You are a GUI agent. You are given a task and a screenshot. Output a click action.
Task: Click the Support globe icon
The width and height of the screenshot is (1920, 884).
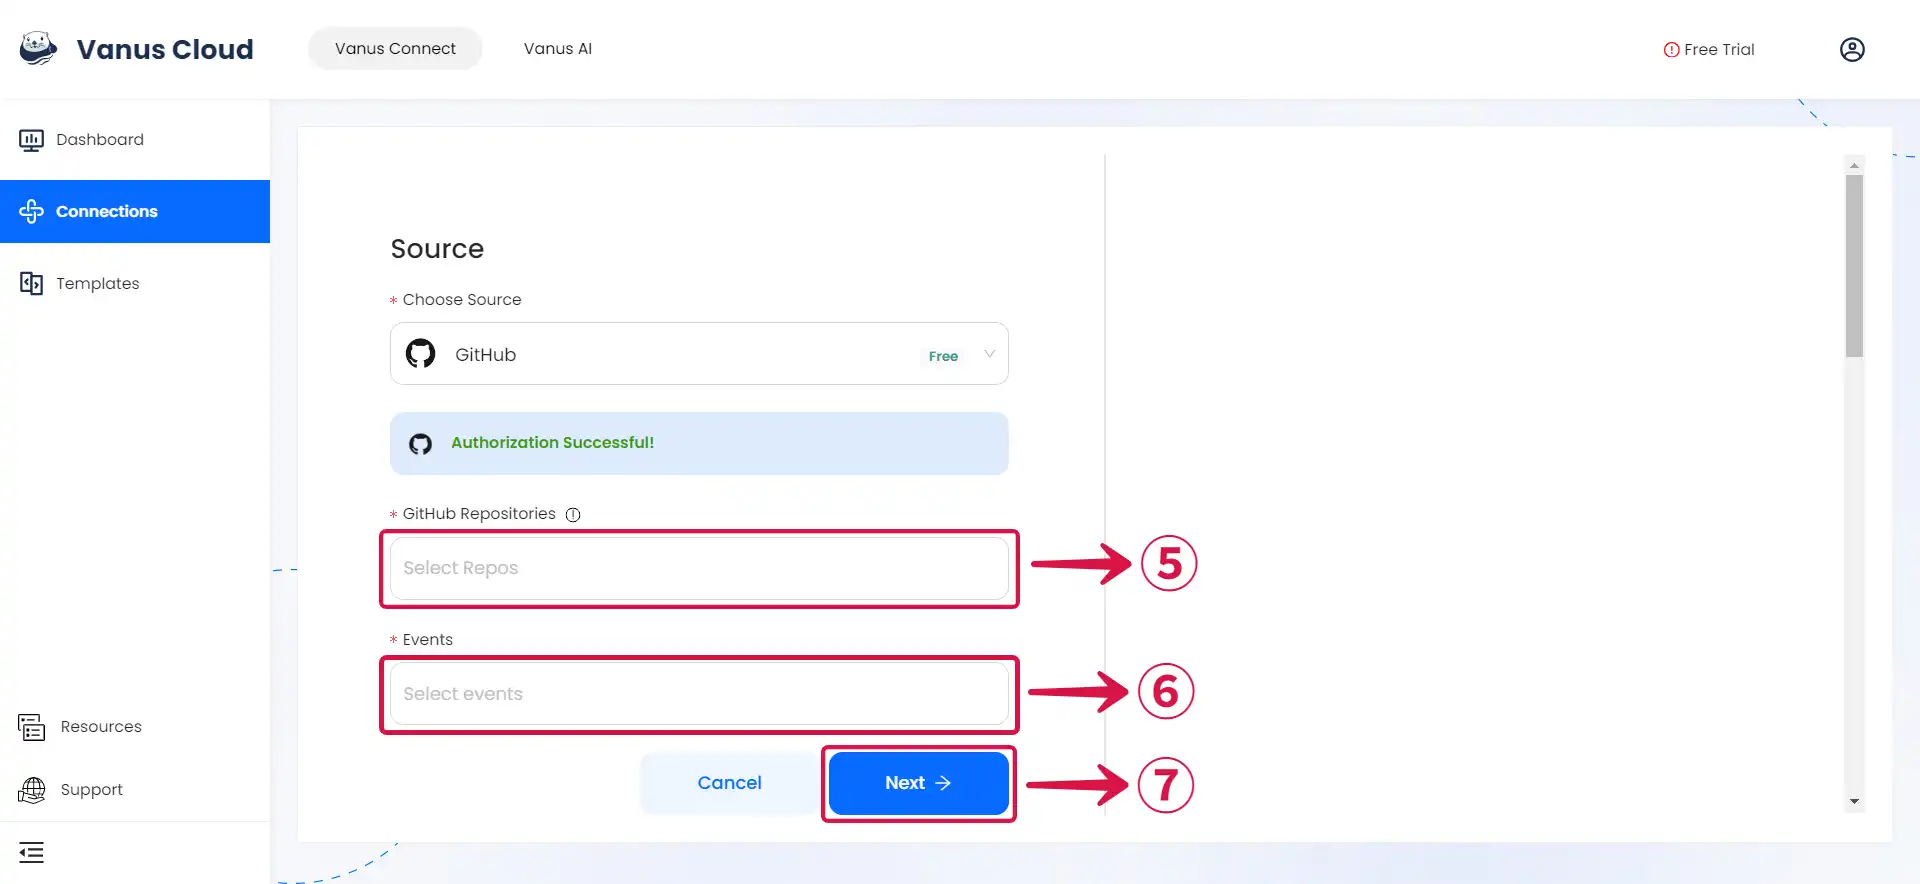(x=31, y=790)
